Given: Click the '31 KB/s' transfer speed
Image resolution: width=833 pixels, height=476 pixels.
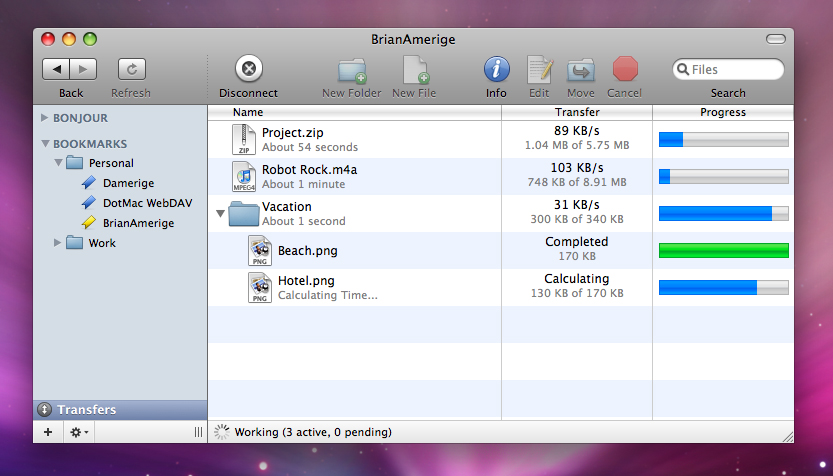Looking at the screenshot, I should coord(577,205).
